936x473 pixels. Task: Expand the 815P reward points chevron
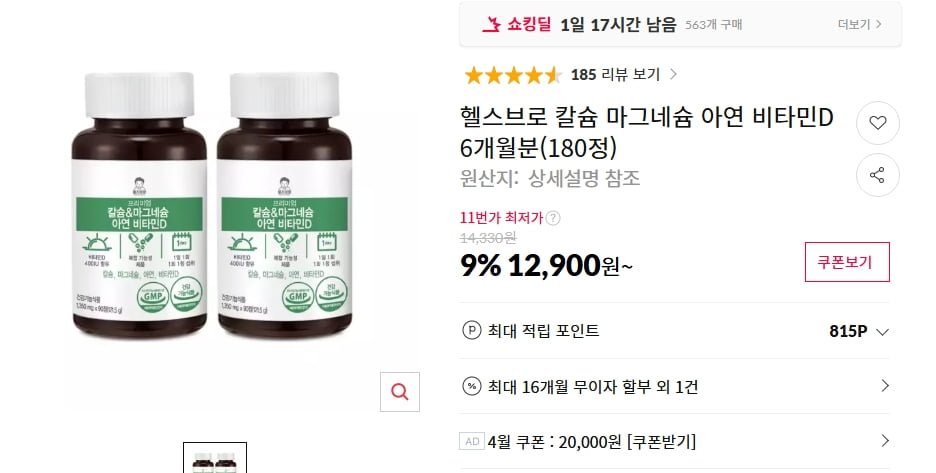tap(882, 332)
